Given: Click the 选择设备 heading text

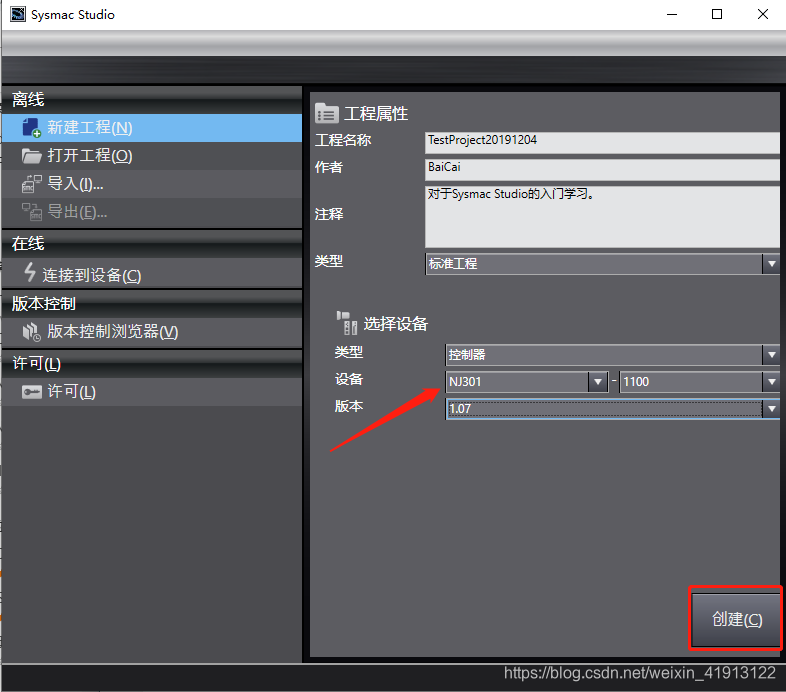Looking at the screenshot, I should pos(396,324).
